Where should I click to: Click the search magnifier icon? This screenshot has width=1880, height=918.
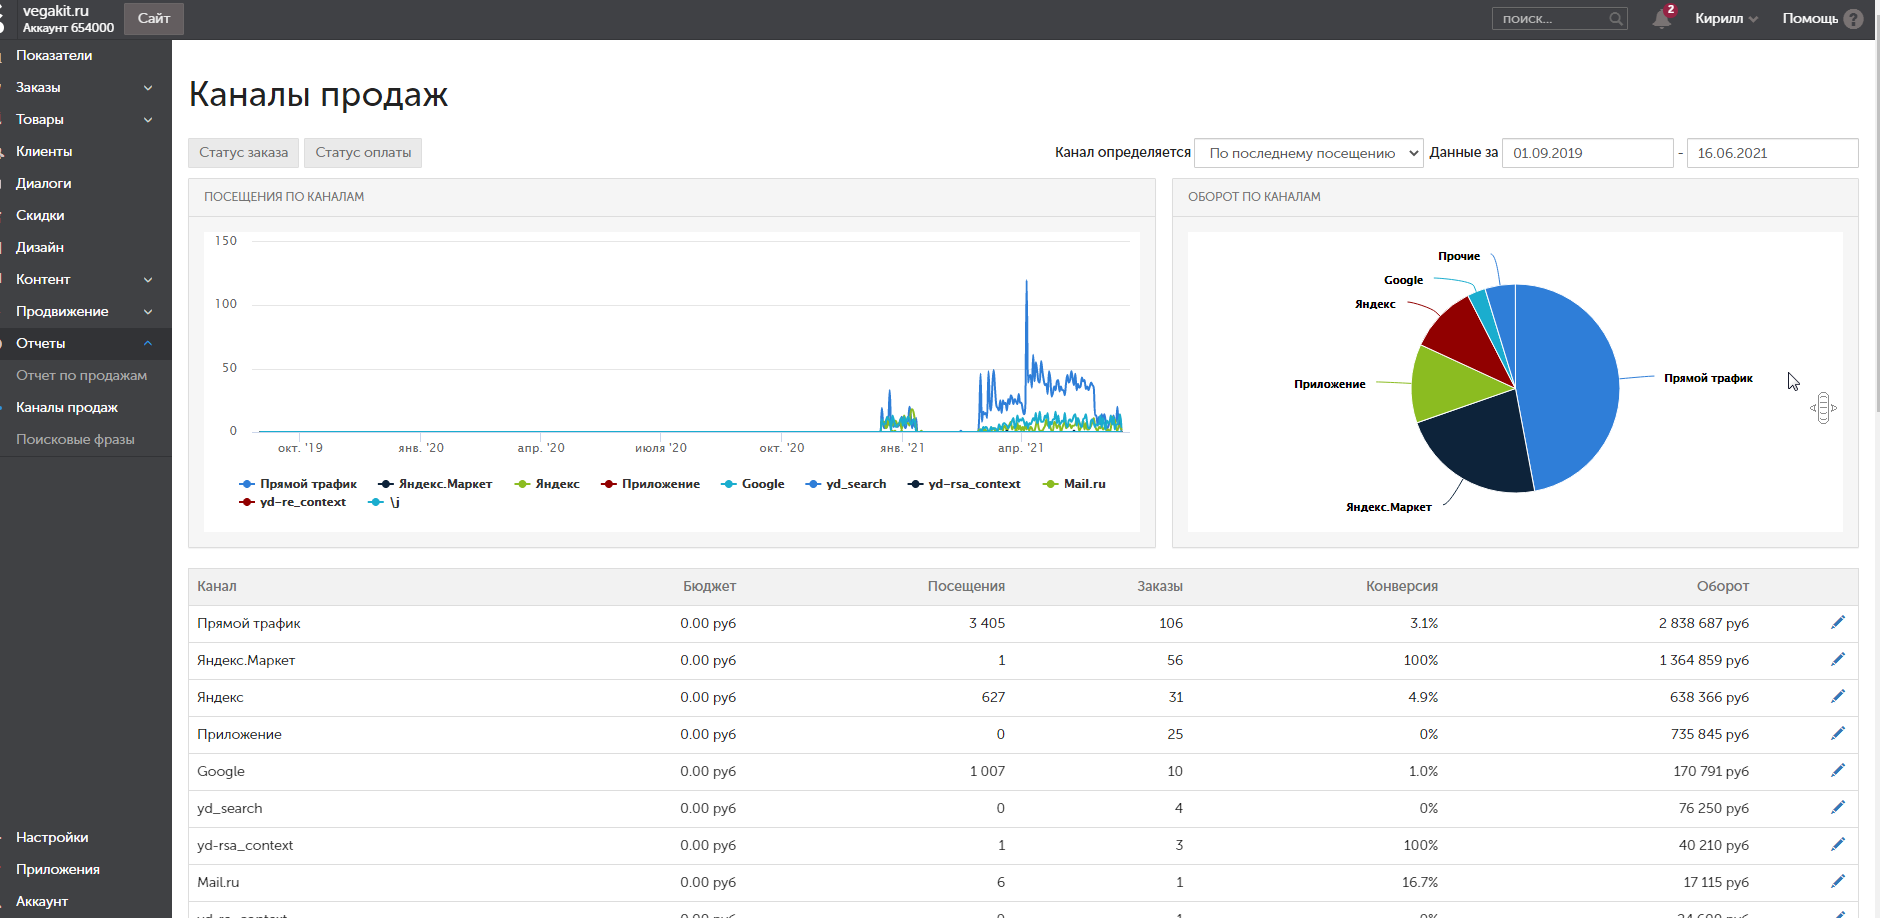(x=1616, y=19)
